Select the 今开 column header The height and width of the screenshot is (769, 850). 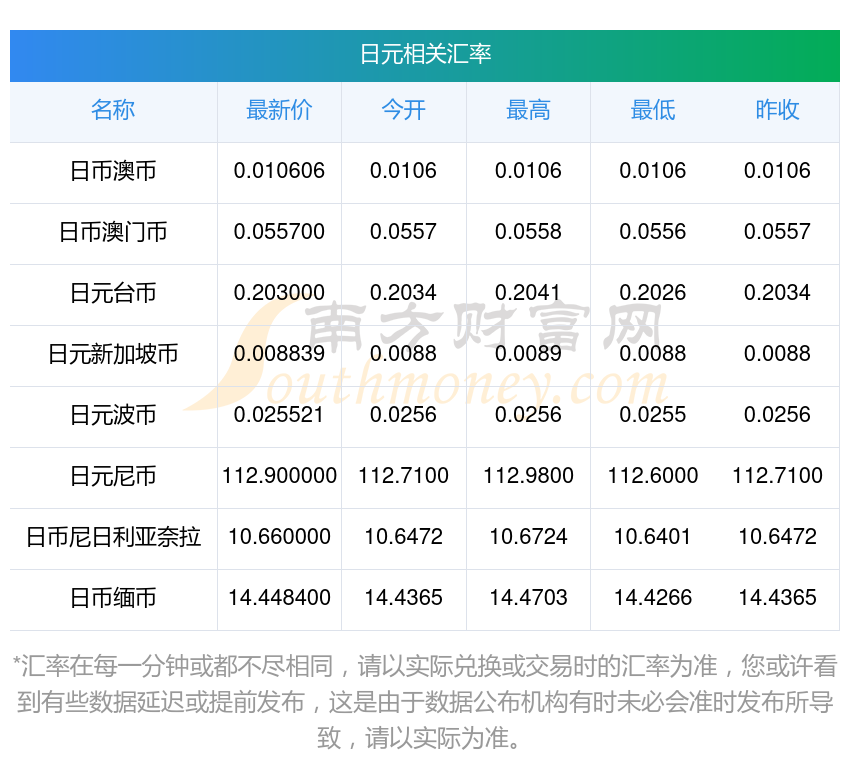[x=403, y=110]
